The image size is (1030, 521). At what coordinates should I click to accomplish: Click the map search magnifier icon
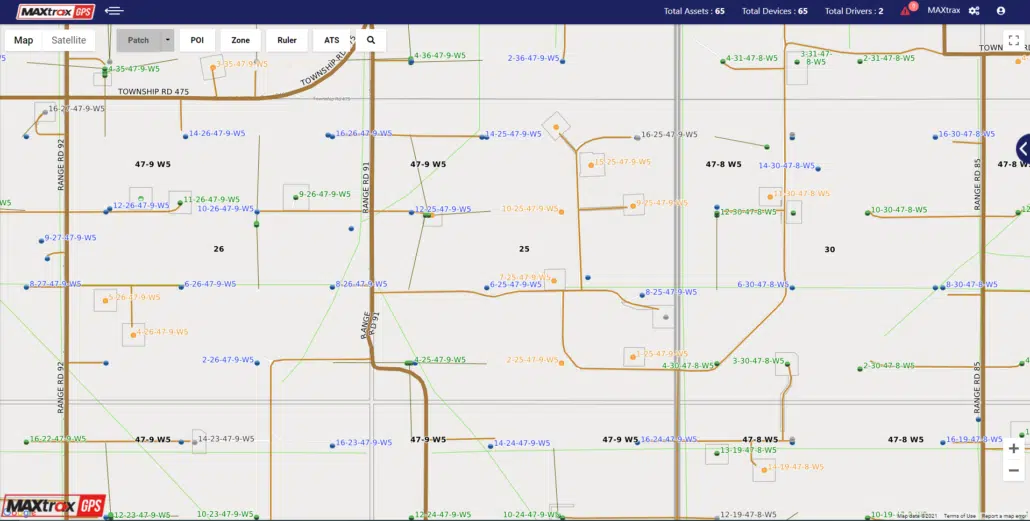(x=370, y=40)
